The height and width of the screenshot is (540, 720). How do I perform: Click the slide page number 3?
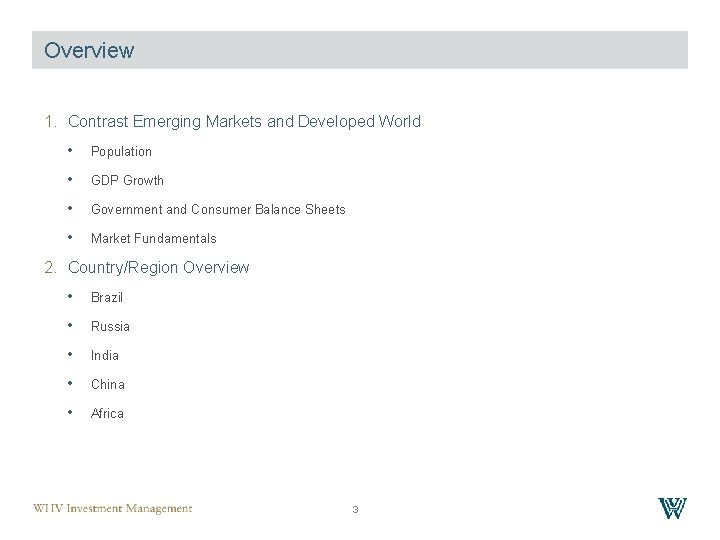pos(355,510)
